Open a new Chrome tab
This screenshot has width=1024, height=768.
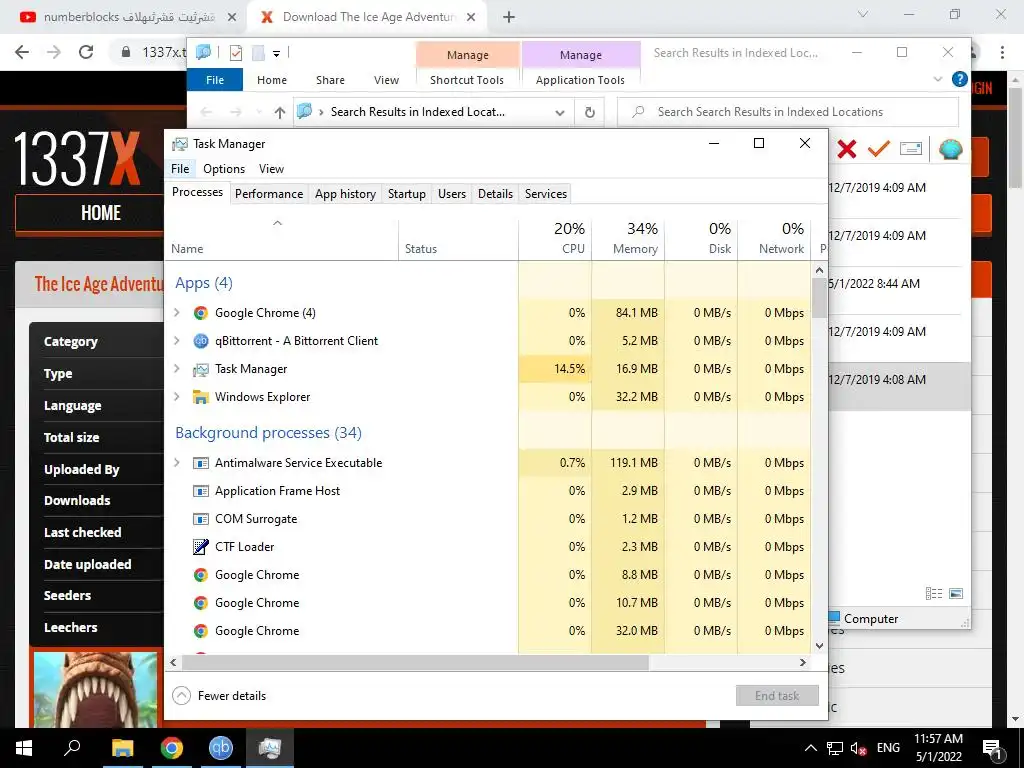509,17
